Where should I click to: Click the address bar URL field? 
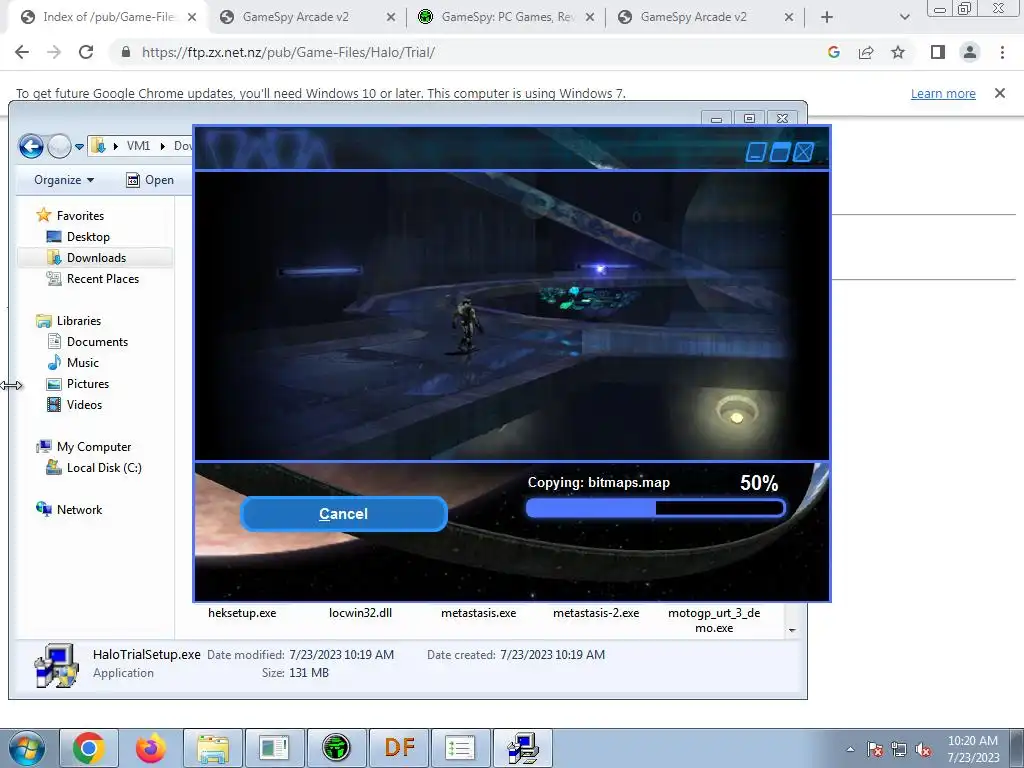(x=470, y=52)
